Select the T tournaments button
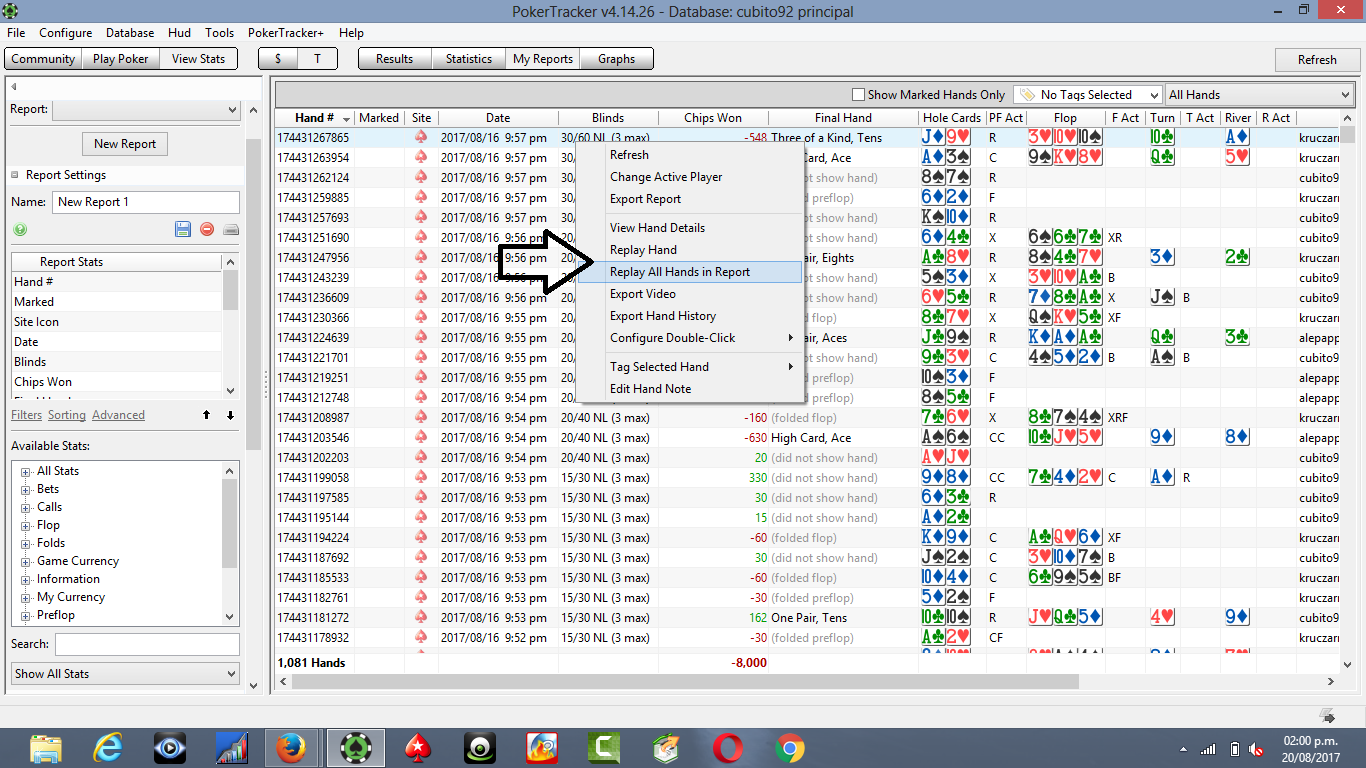Screen dimensions: 1366x768 point(317,59)
